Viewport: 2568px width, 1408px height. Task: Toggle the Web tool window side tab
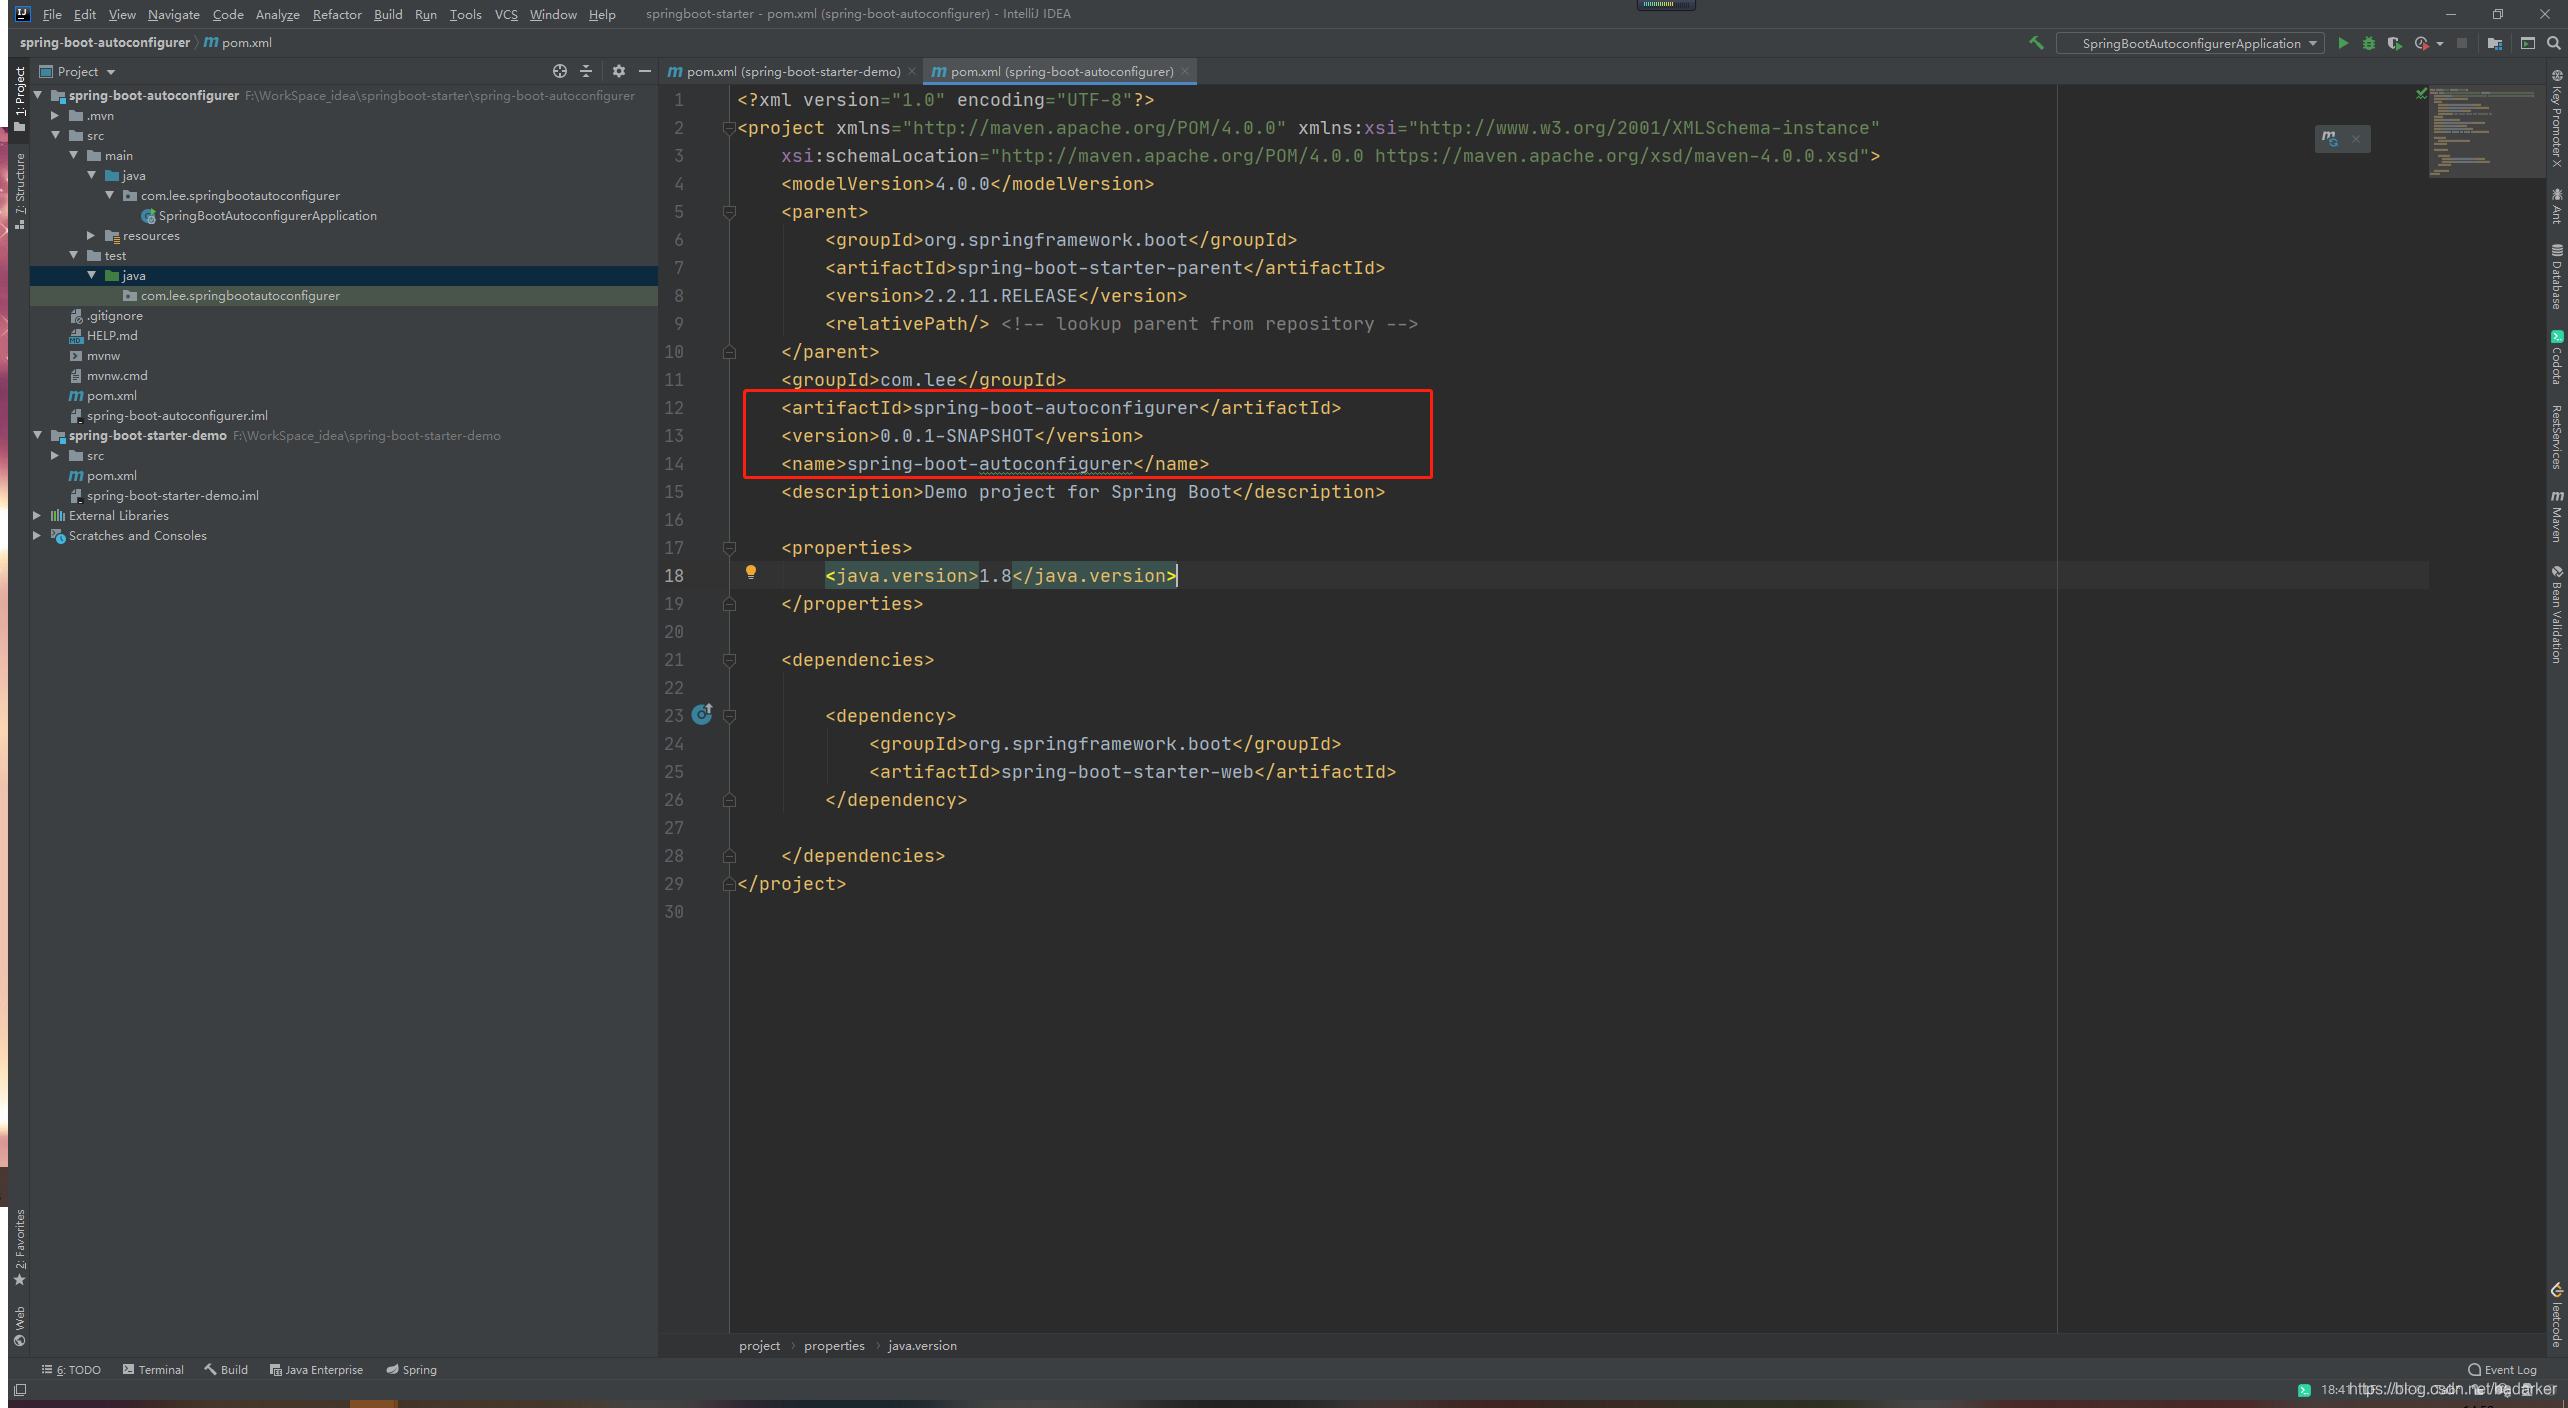(20, 1327)
